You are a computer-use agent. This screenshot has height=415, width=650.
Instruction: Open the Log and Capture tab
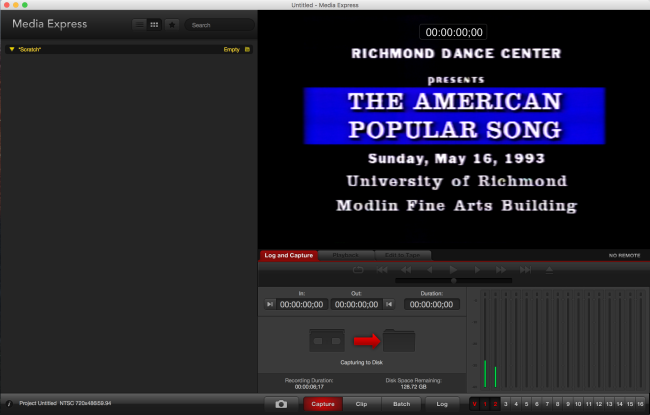[x=289, y=255]
